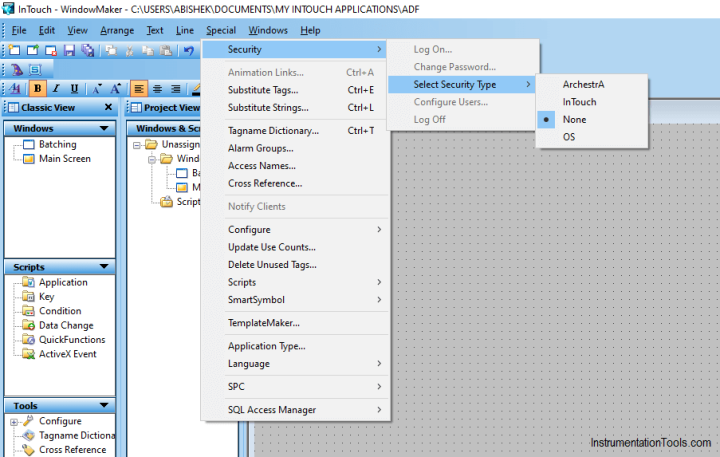The height and width of the screenshot is (457, 720).
Task: Open the Wizards hat icon
Action: (x=17, y=69)
